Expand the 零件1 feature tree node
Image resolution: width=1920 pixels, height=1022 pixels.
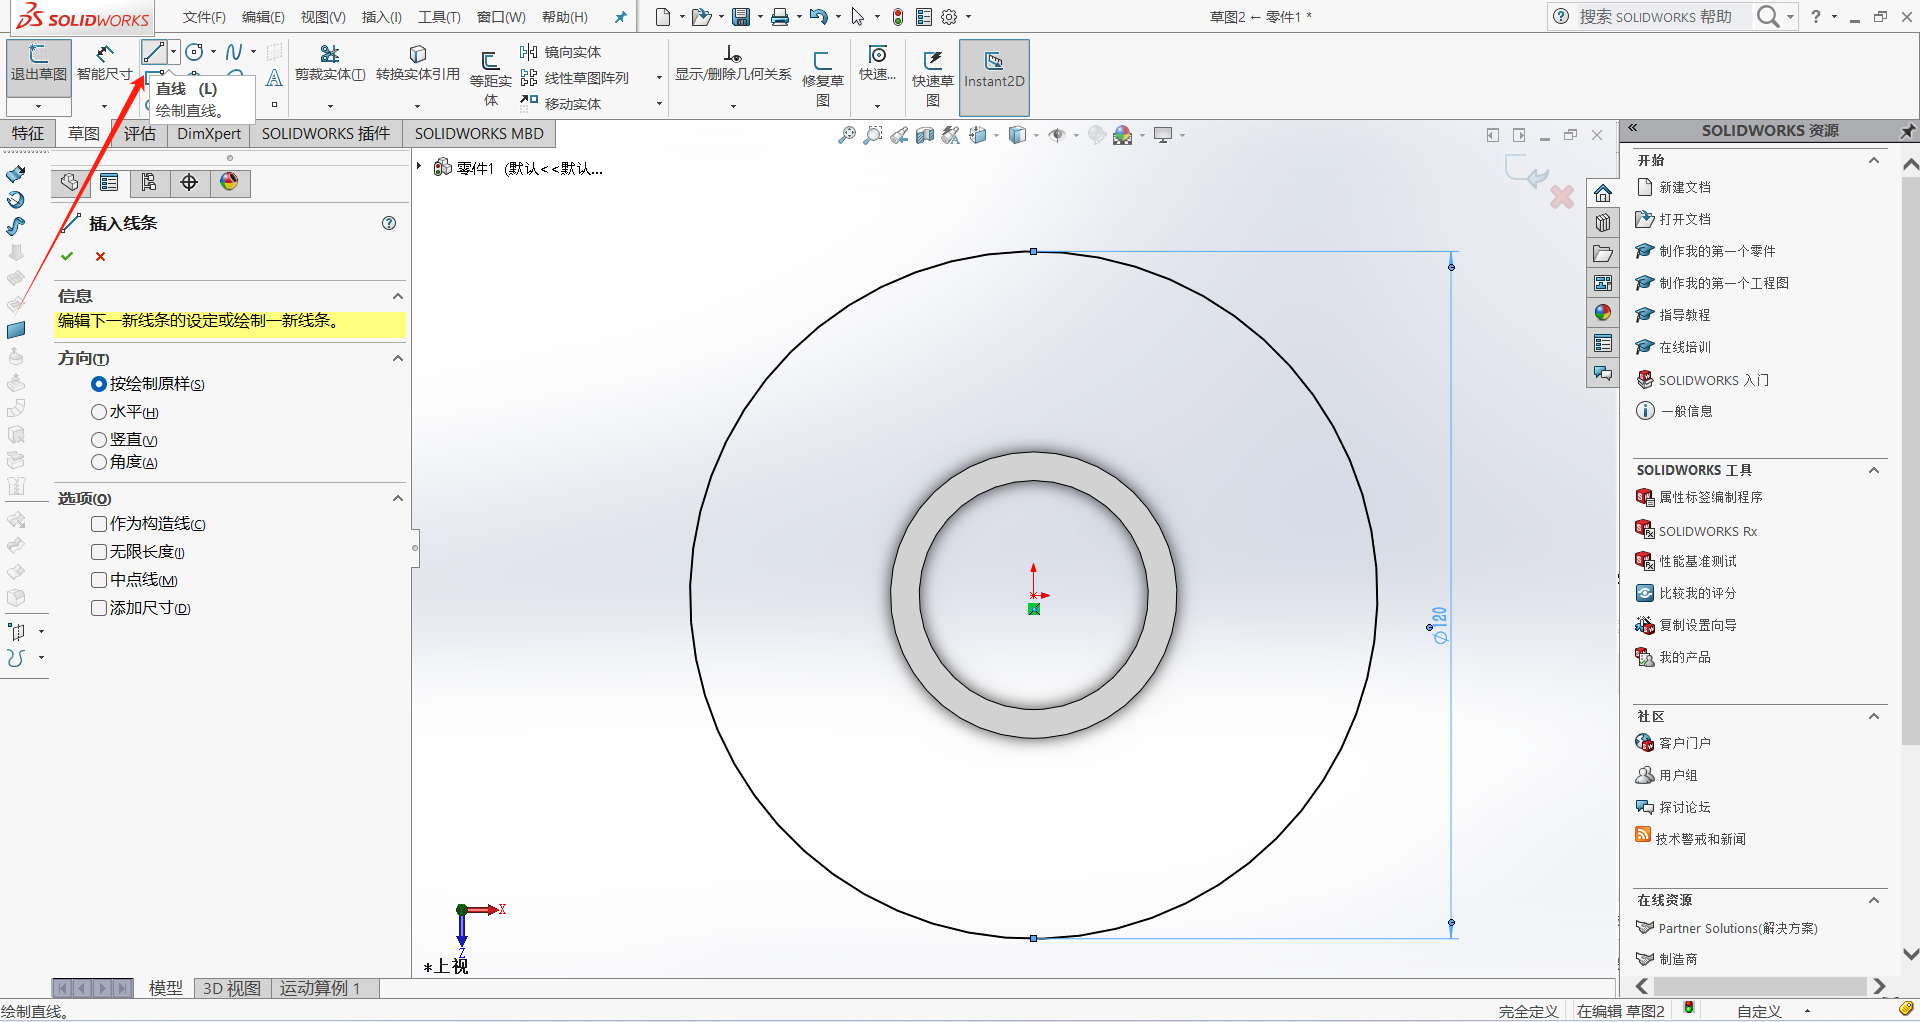pyautogui.click(x=419, y=167)
